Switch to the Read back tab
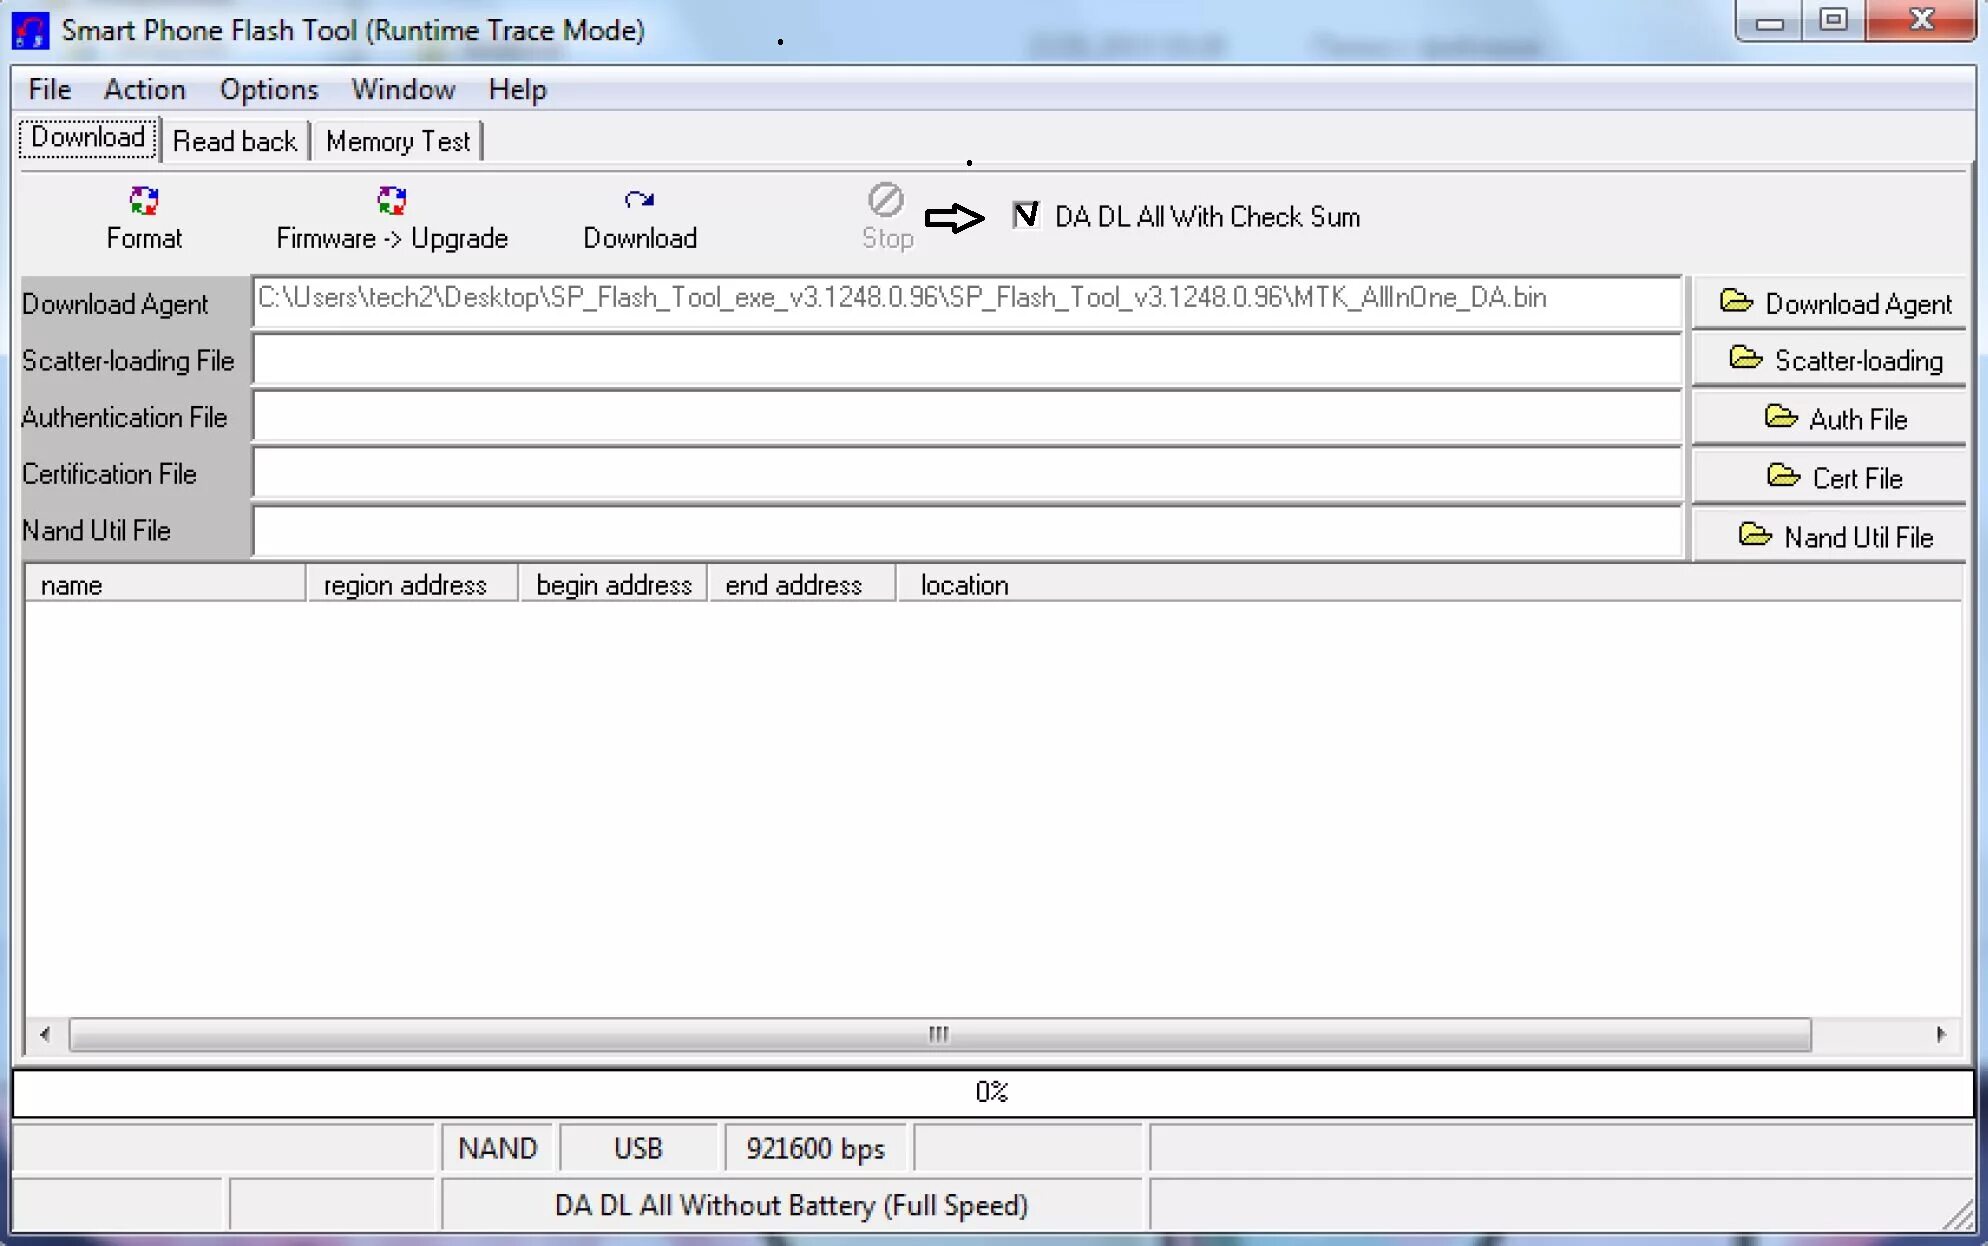1988x1246 pixels. [234, 141]
